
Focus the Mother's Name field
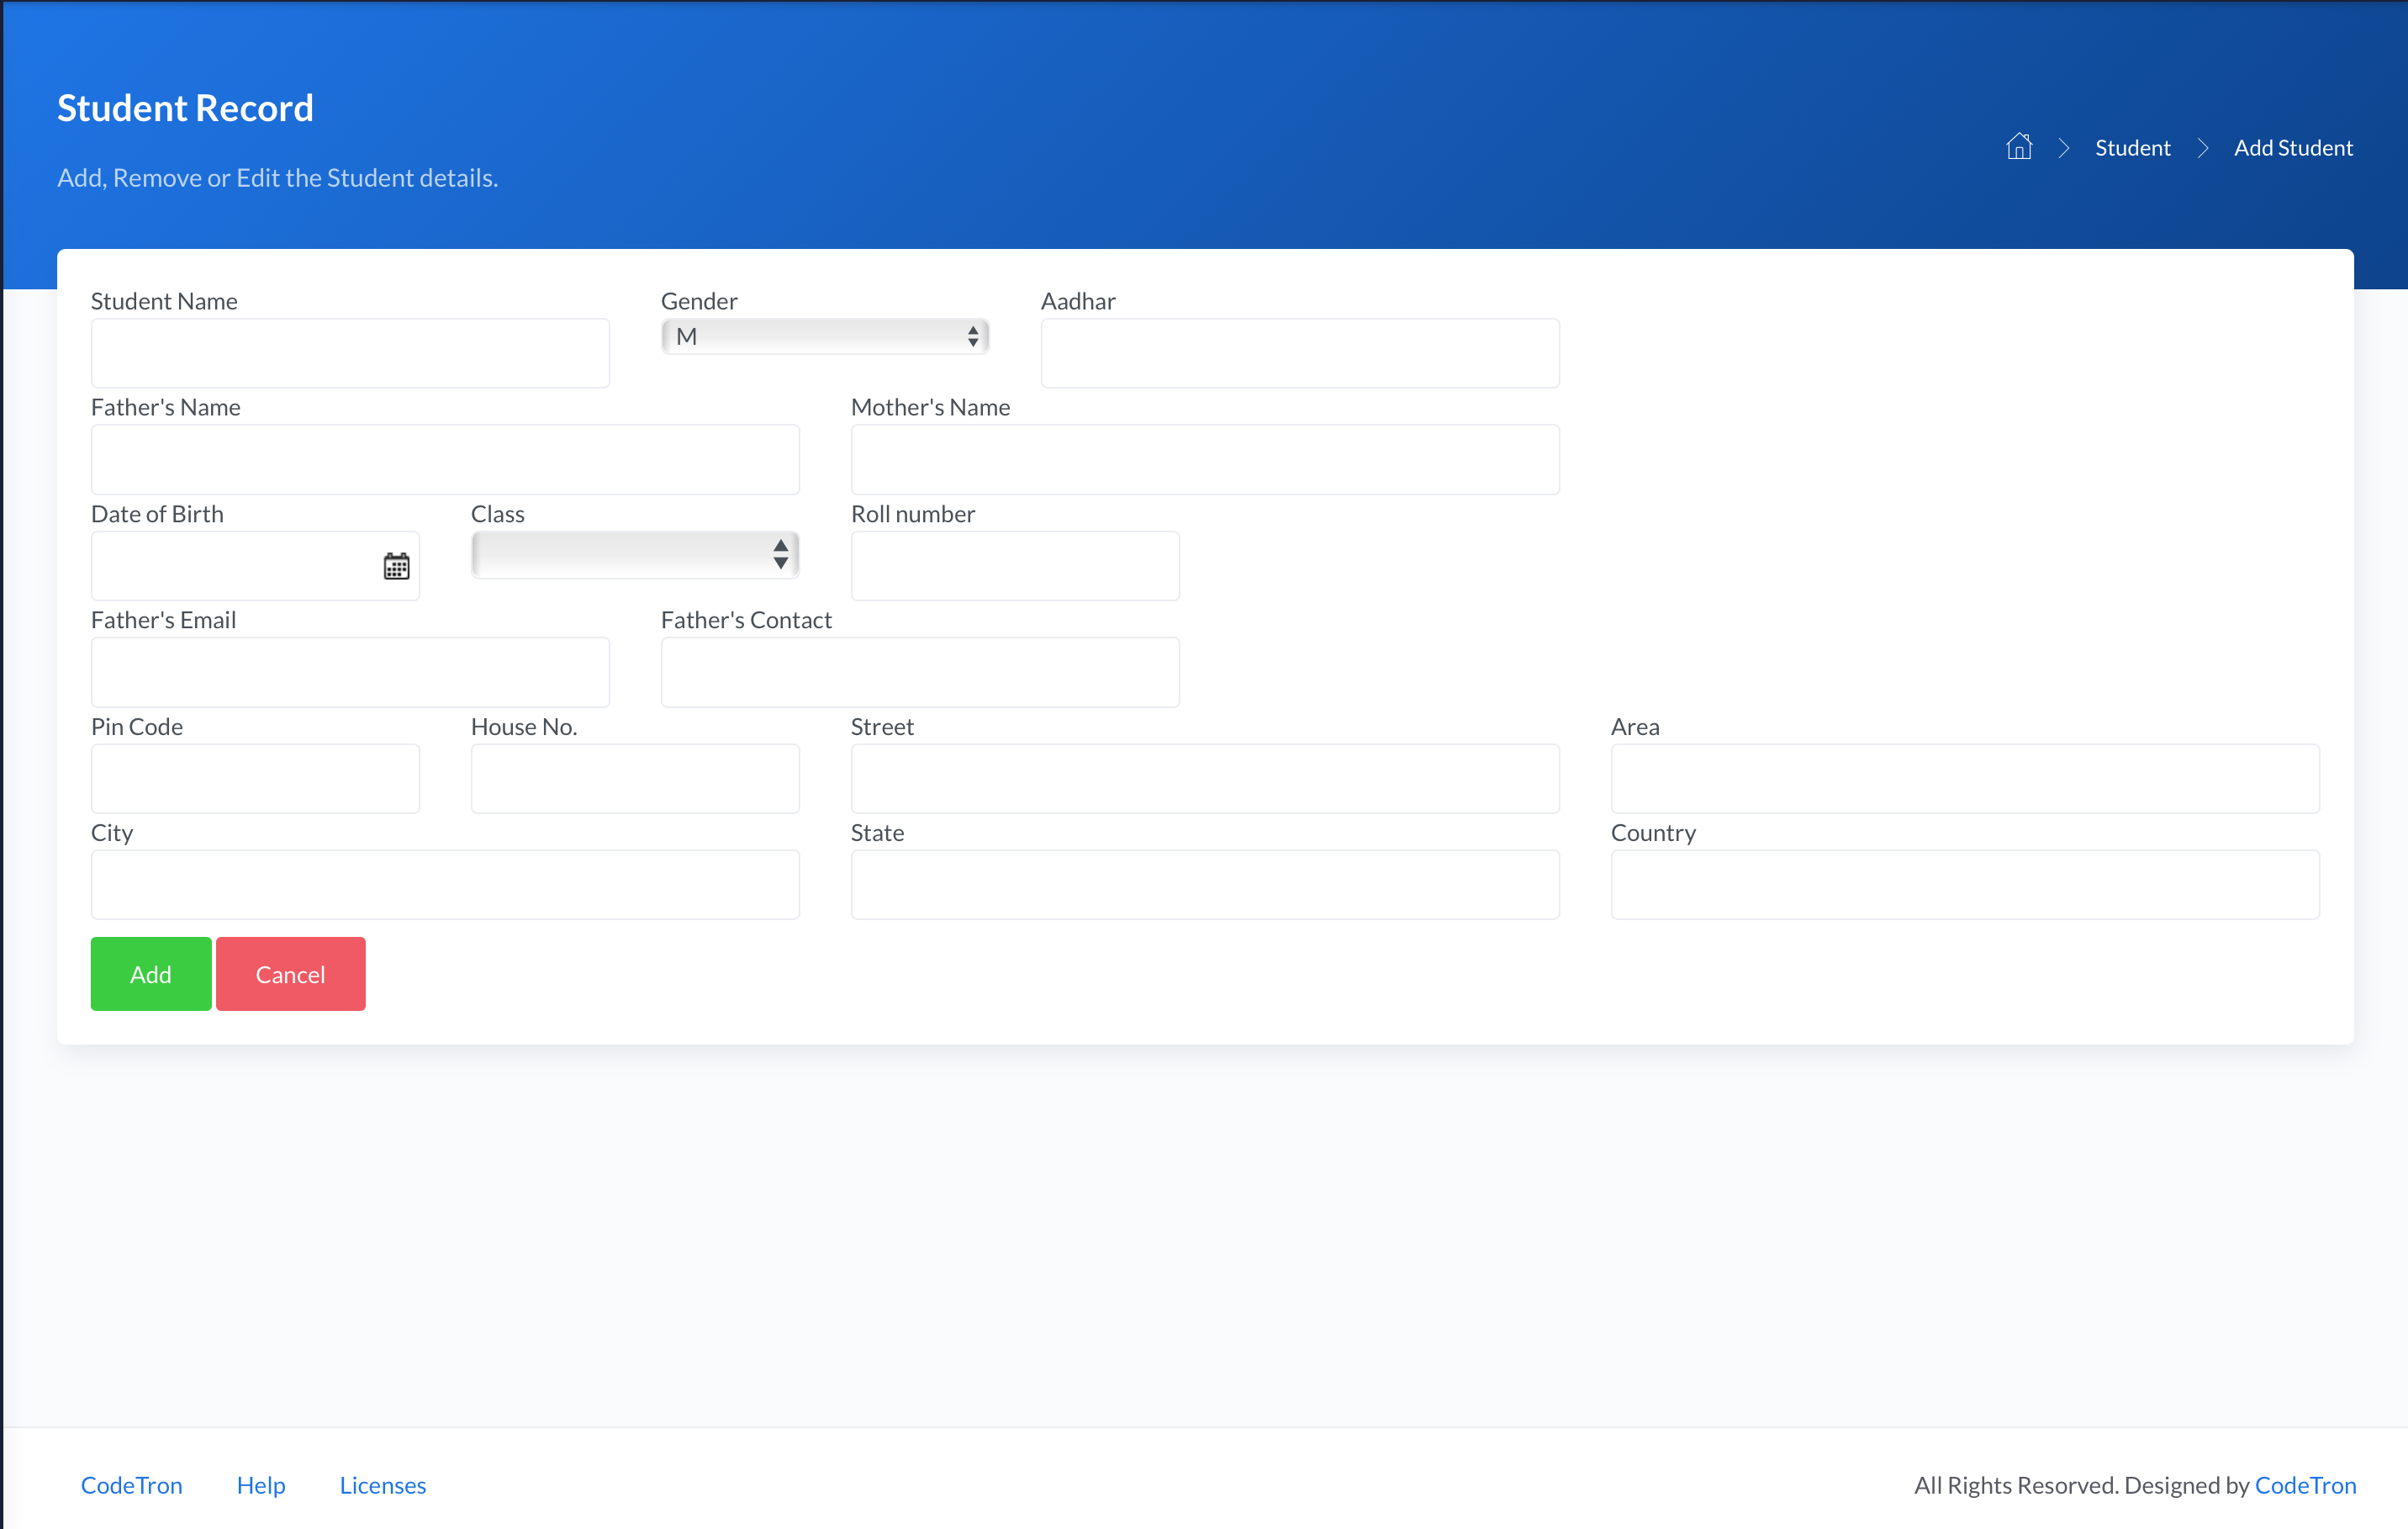tap(1204, 460)
